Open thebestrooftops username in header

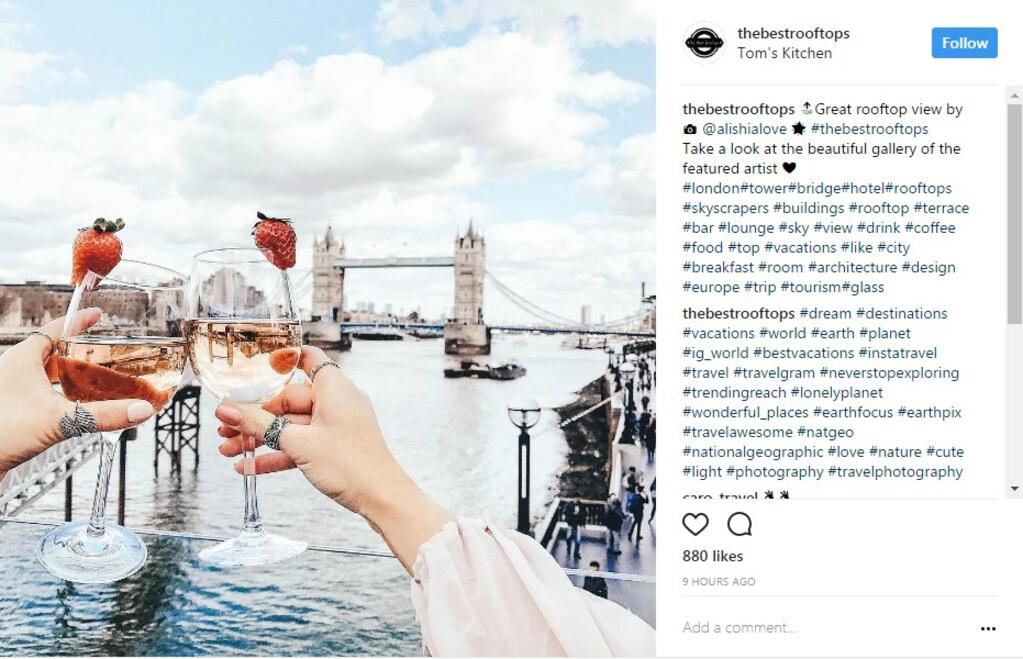(793, 33)
